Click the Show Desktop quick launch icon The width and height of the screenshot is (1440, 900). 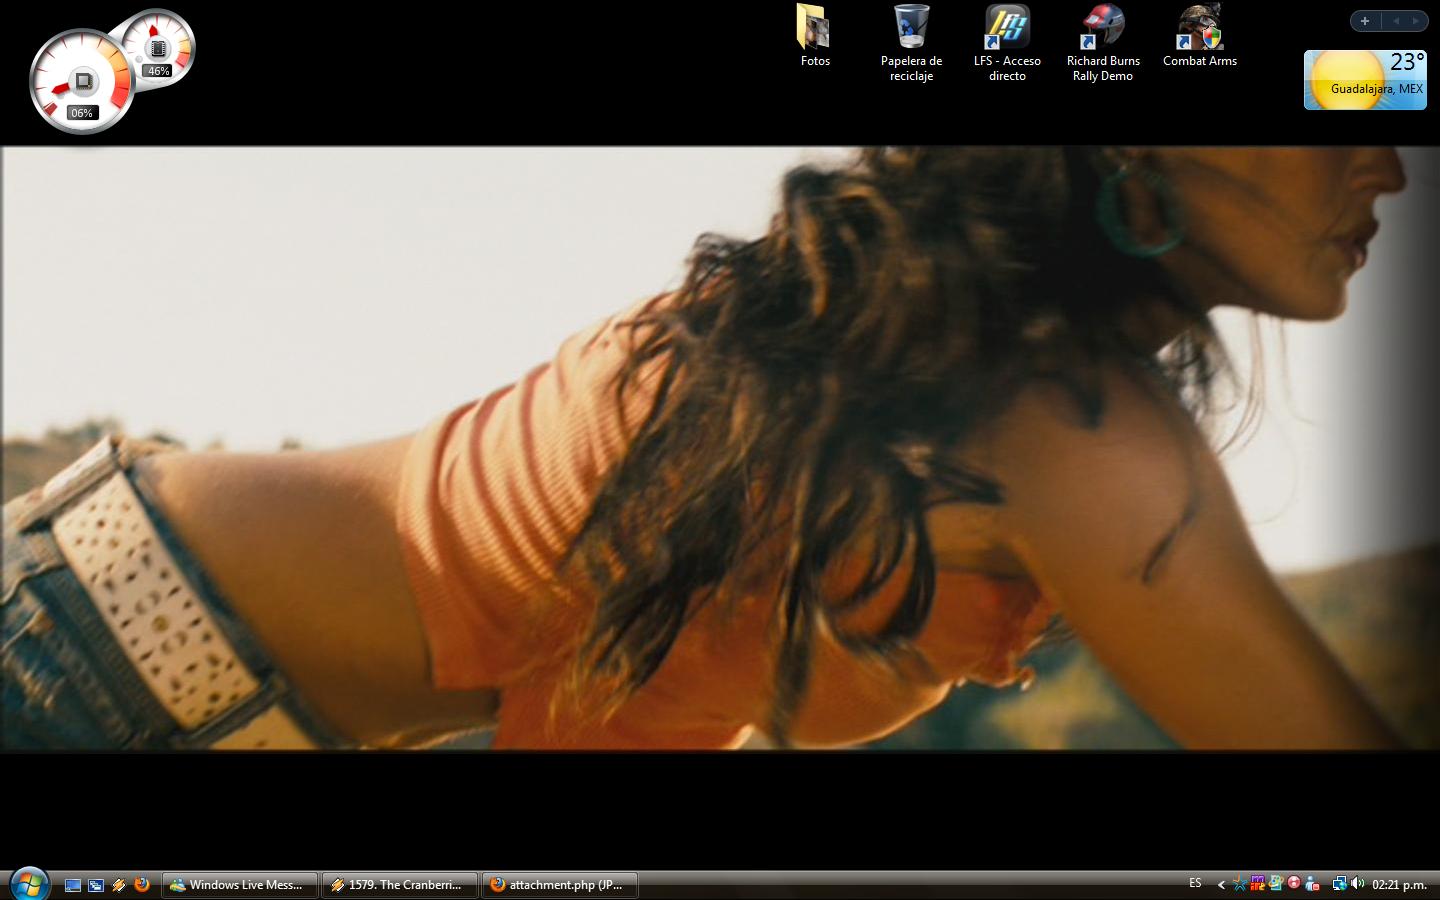tap(73, 885)
